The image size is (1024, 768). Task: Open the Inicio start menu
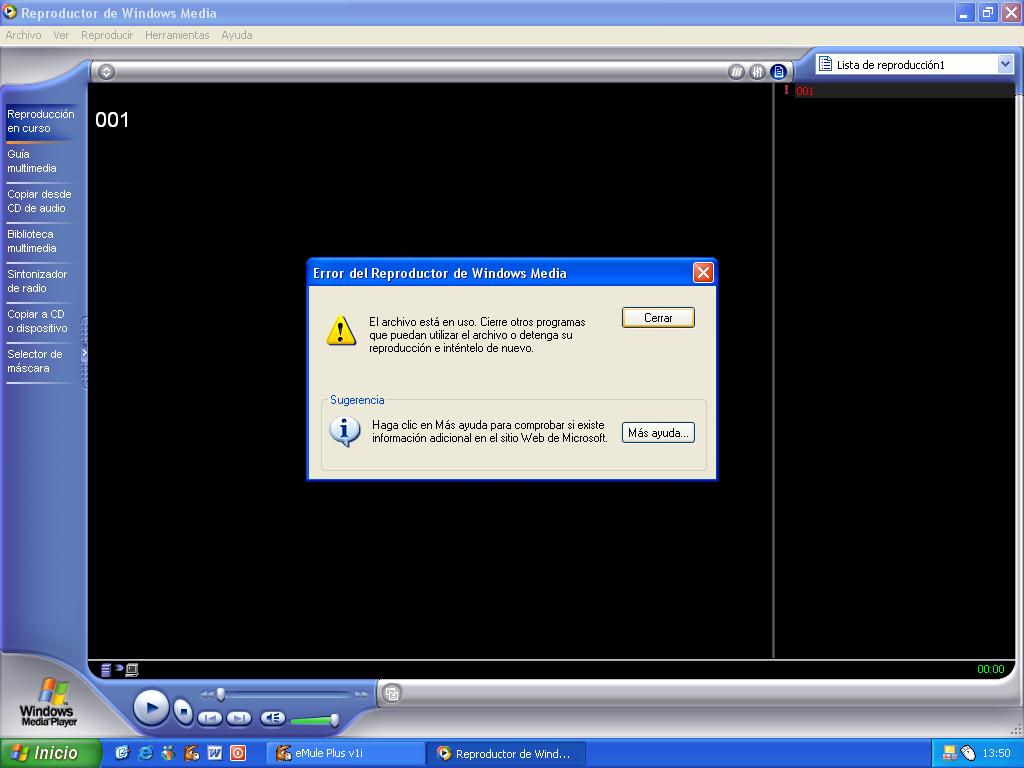(x=50, y=753)
